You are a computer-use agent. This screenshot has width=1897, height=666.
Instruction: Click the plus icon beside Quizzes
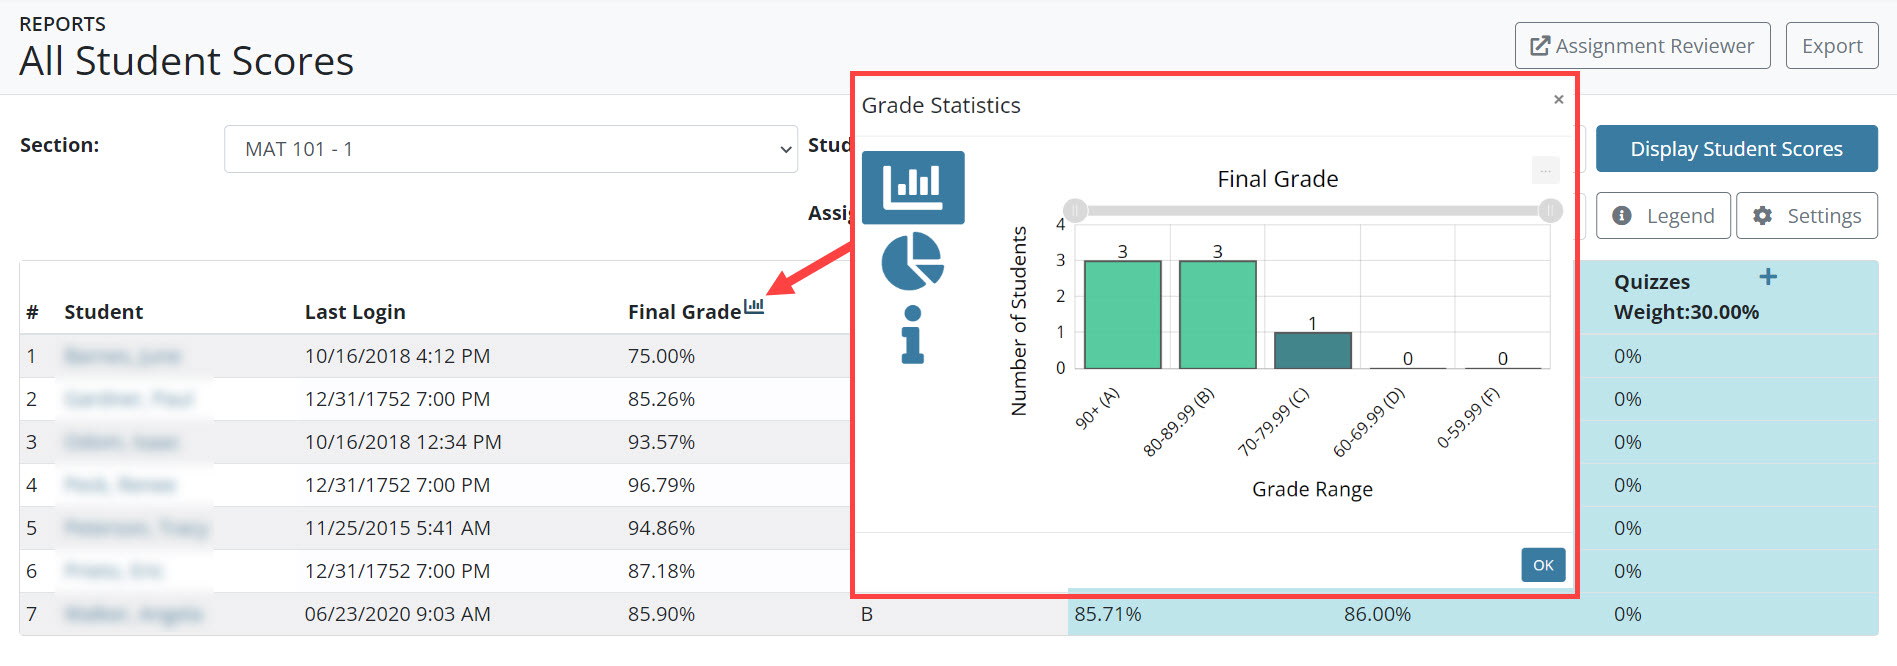[x=1768, y=277]
